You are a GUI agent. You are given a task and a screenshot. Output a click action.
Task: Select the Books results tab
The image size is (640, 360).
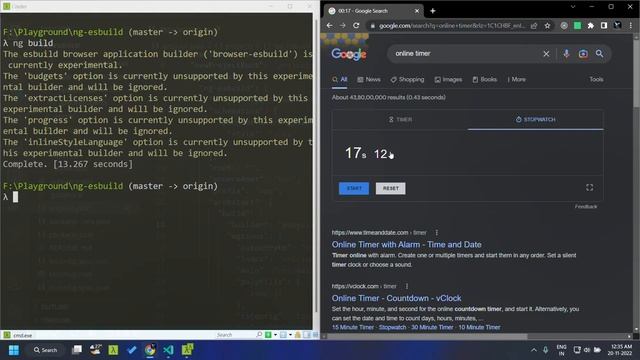point(484,80)
